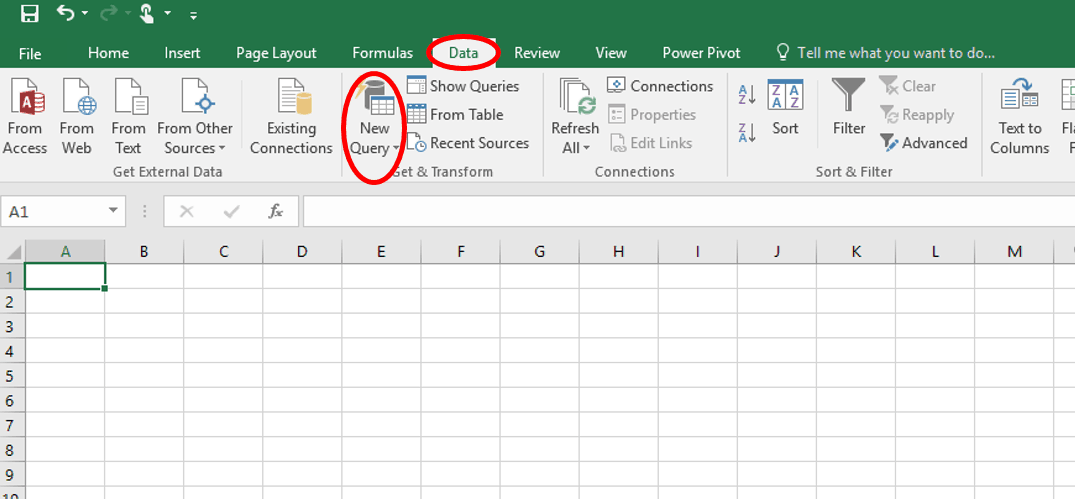Click the Cancel X in formula bar

186,212
